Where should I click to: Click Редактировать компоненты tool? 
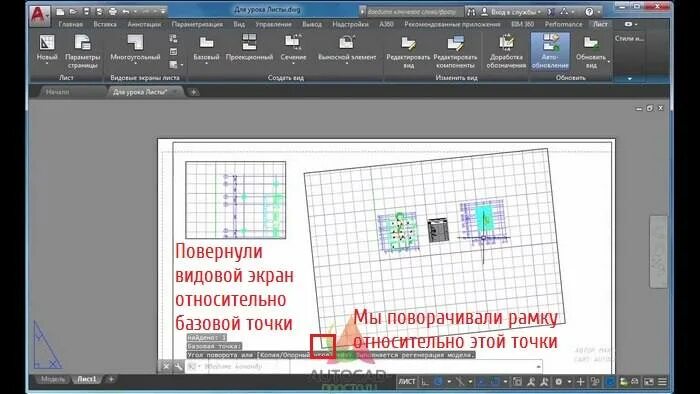pos(454,52)
